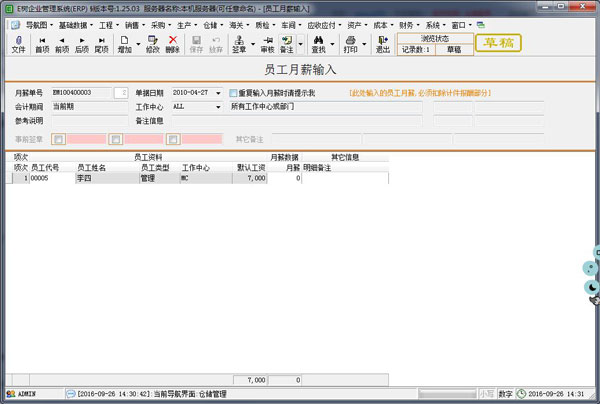Click default salary cell 7,000 in row 1
This screenshot has height=404, width=600.
click(x=249, y=178)
